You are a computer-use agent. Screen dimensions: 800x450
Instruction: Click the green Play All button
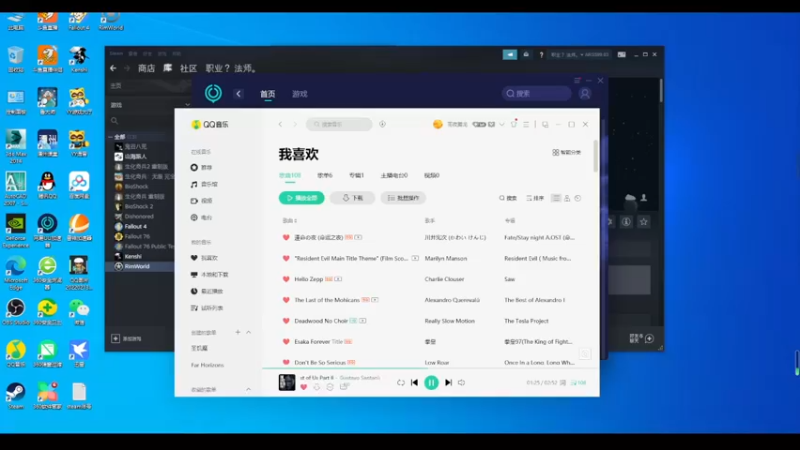(x=302, y=198)
